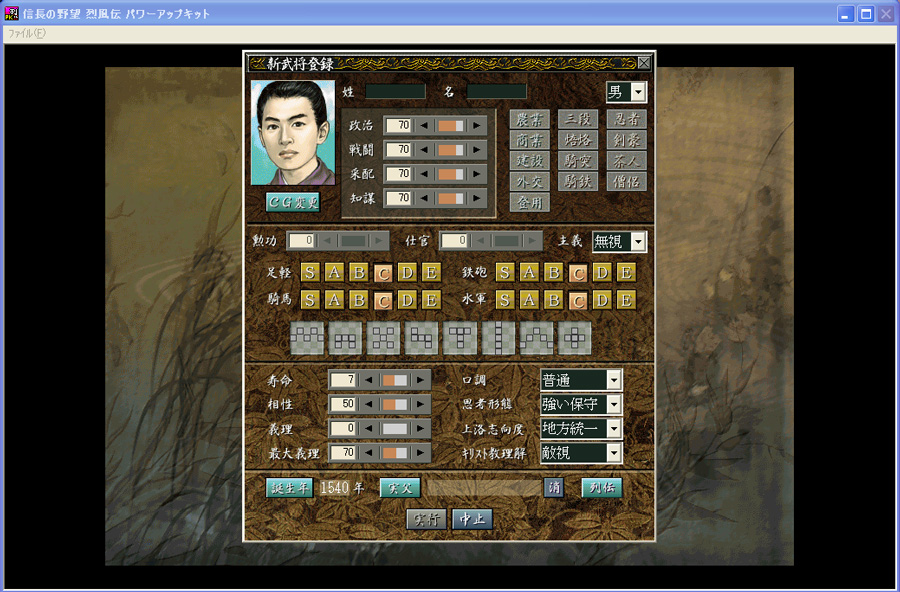Increase 相性 with its right arrow
Image resolution: width=900 pixels, height=592 pixels.
coord(421,404)
